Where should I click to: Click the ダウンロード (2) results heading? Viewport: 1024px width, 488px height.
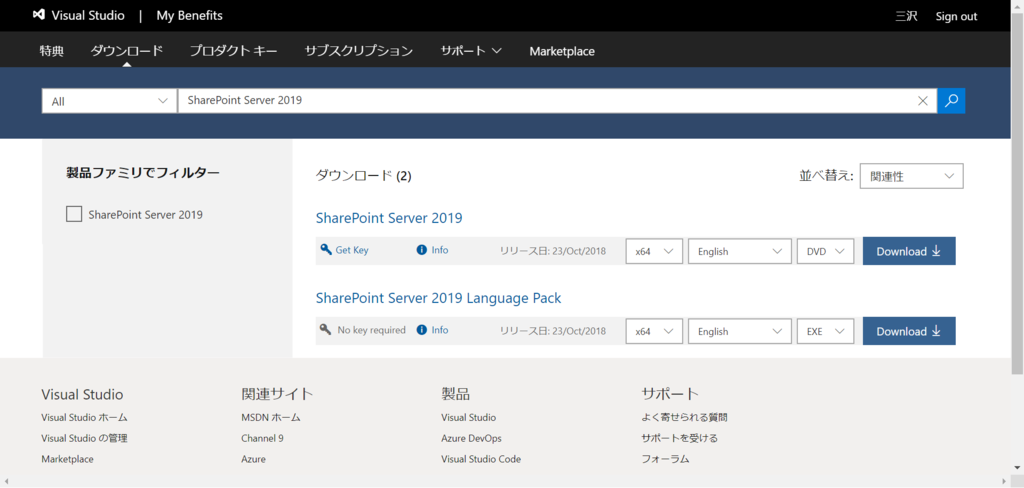tap(364, 176)
